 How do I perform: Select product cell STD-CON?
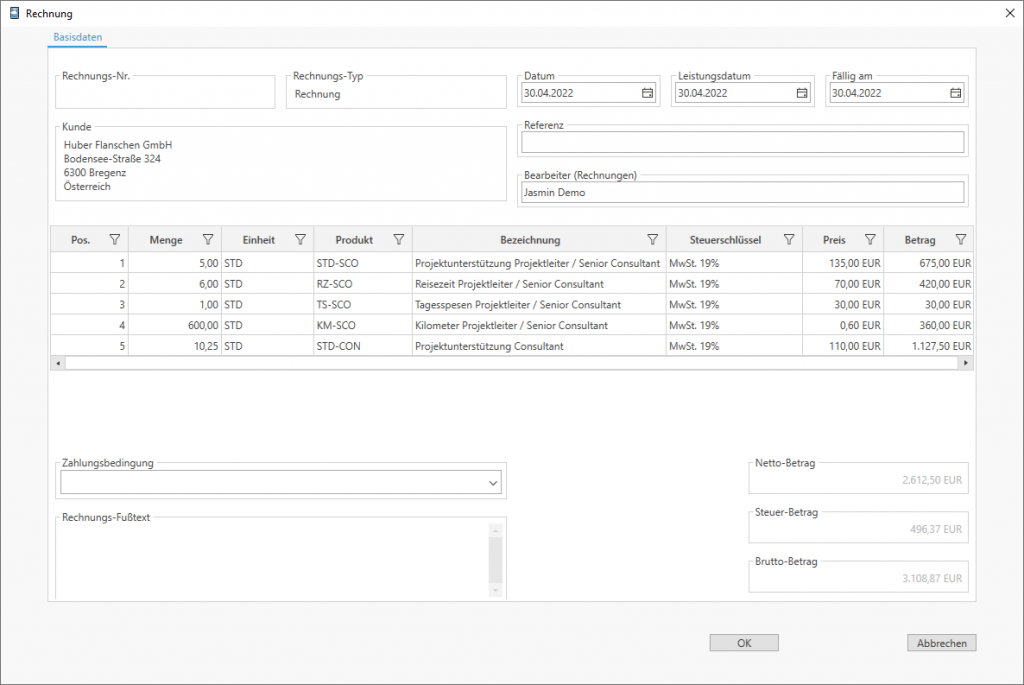(x=363, y=346)
